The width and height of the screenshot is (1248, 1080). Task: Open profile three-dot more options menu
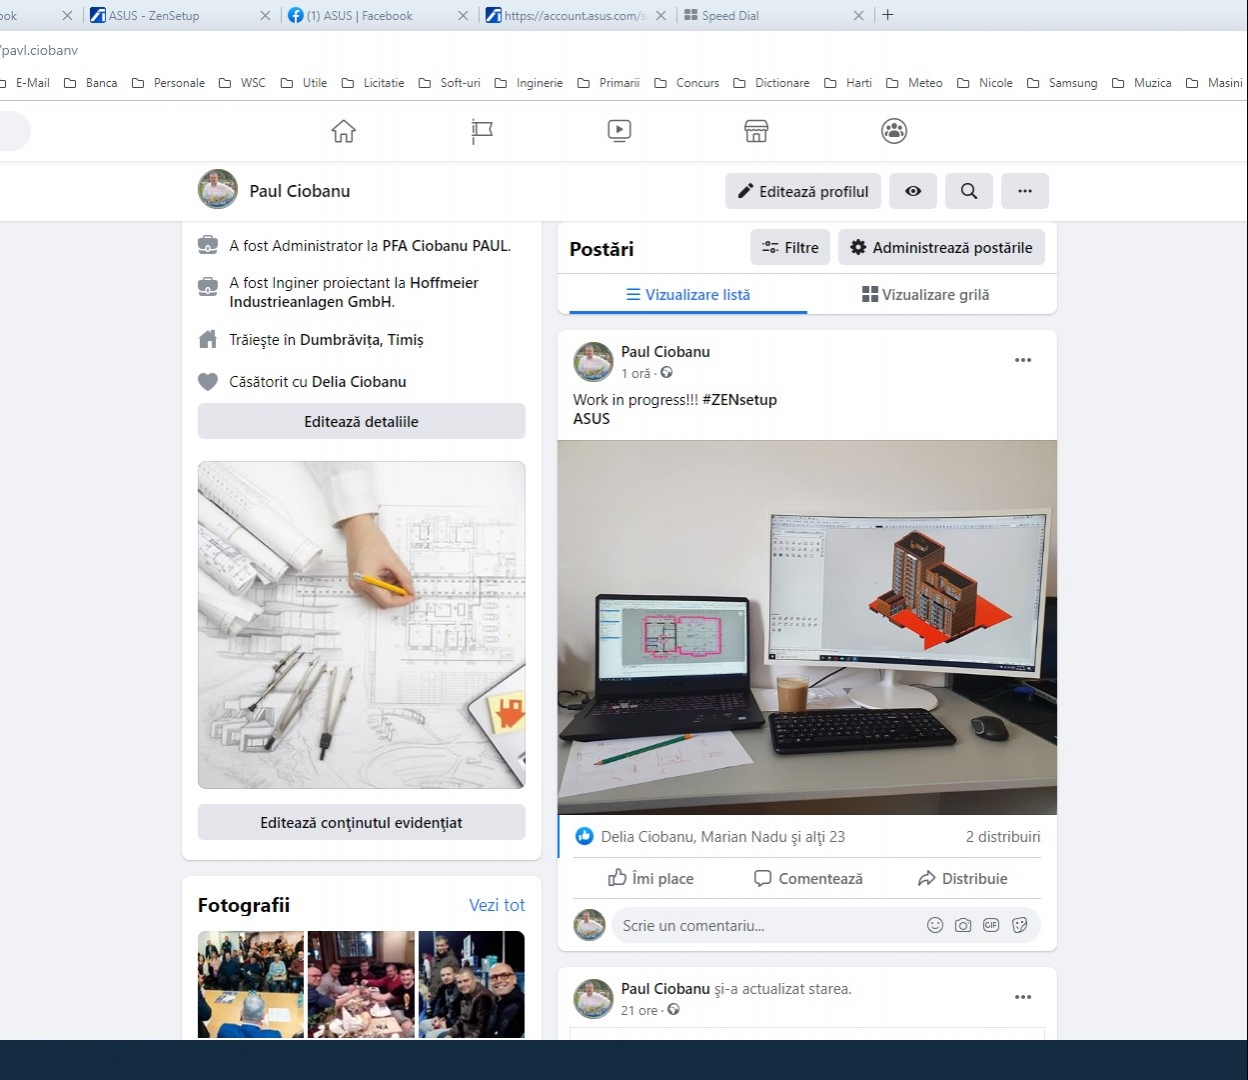(1024, 191)
